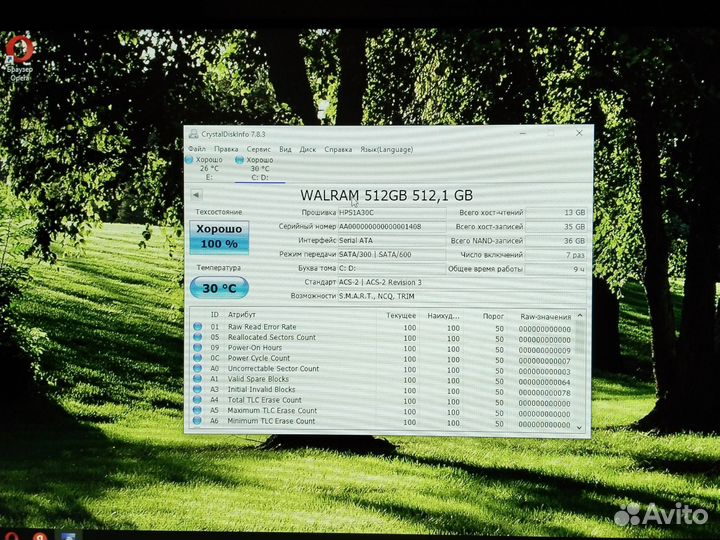Click total host reads value 13 GB

(x=556, y=213)
